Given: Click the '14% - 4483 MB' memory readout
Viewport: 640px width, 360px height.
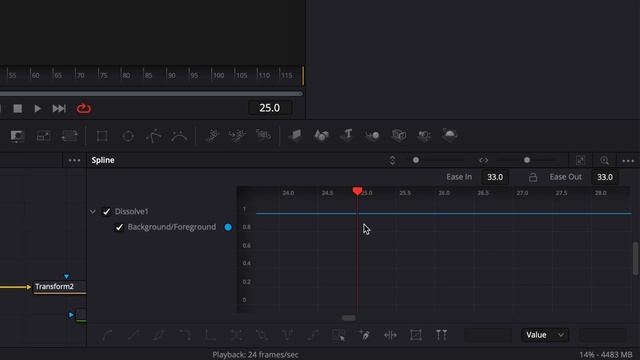Looking at the screenshot, I should (606, 355).
